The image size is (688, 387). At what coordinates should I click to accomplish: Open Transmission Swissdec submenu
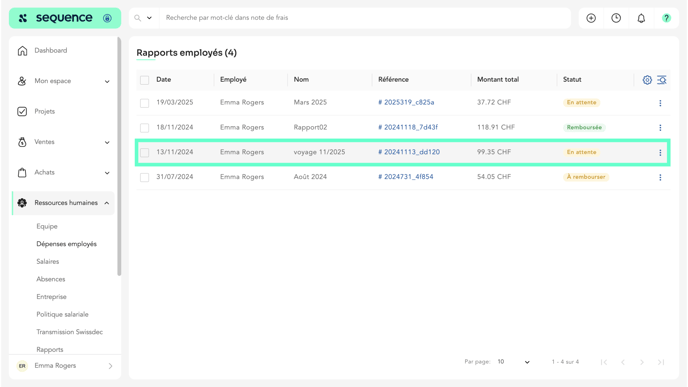[x=69, y=332]
